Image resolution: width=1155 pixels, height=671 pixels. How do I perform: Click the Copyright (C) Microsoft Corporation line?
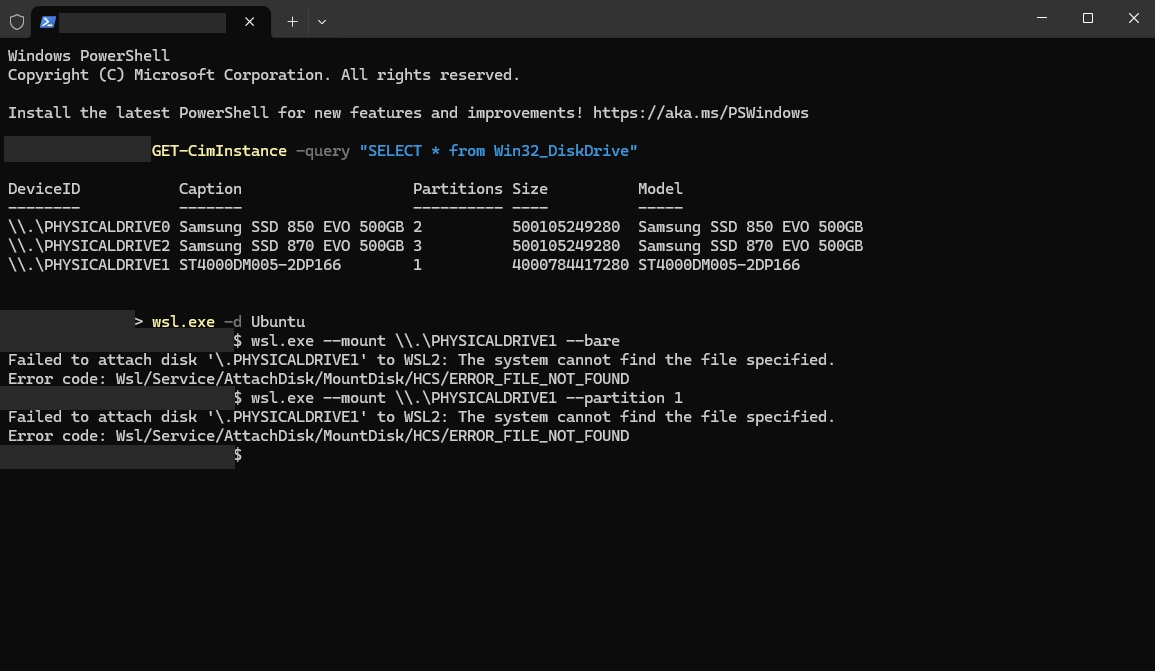[x=264, y=75]
